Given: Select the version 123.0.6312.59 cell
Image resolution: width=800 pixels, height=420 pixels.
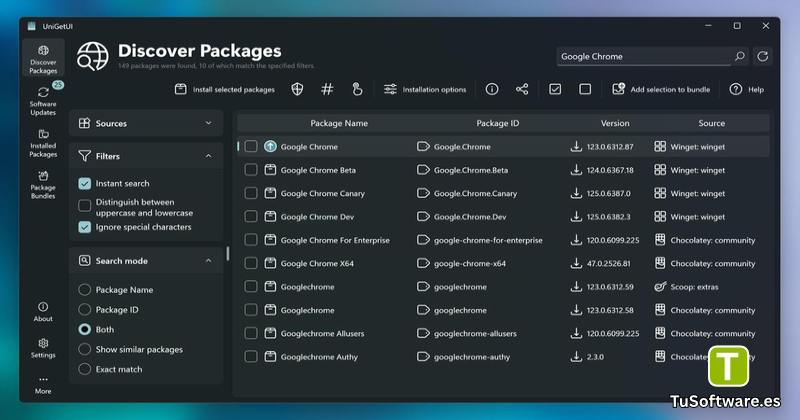Looking at the screenshot, I should pos(610,287).
